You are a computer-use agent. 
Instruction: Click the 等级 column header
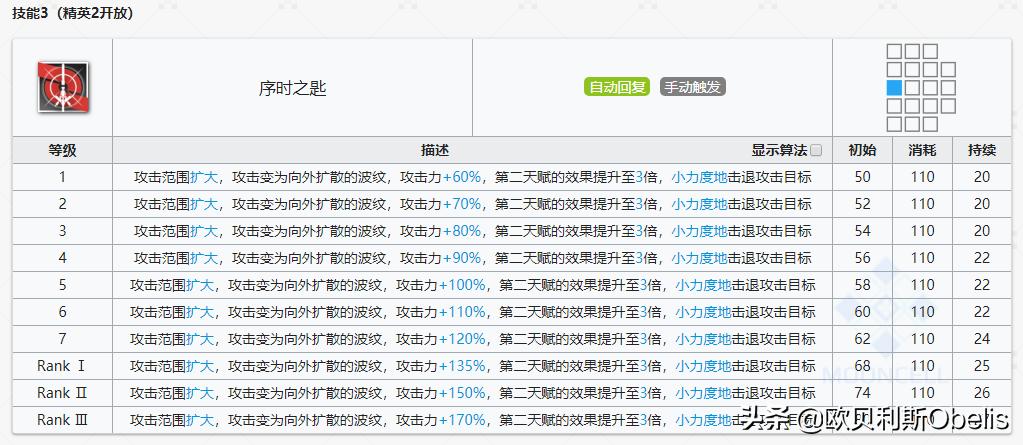pyautogui.click(x=63, y=151)
